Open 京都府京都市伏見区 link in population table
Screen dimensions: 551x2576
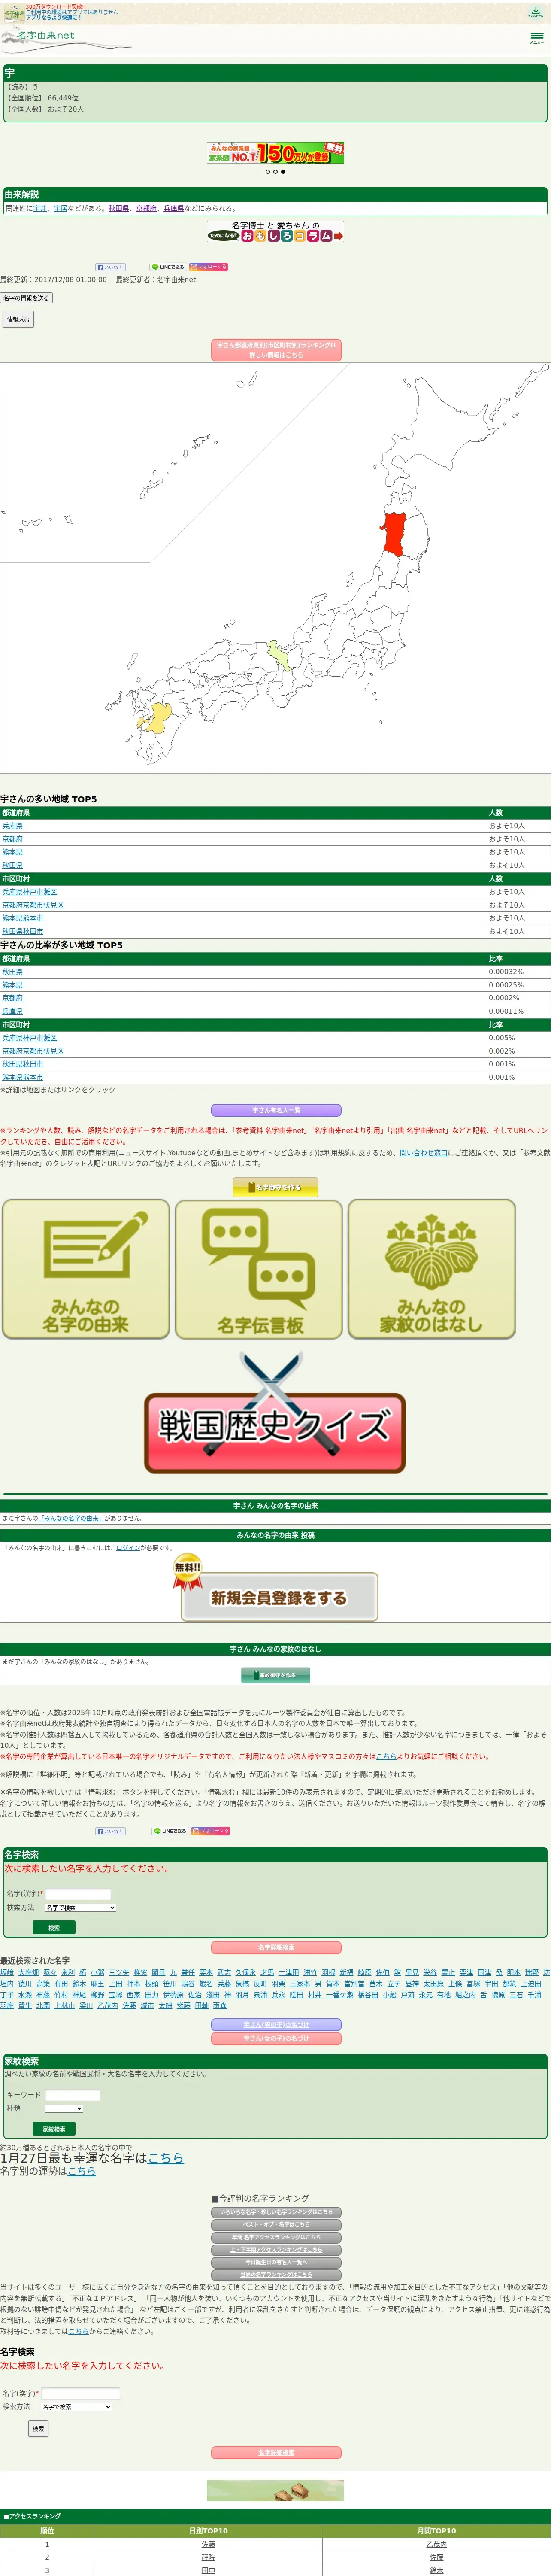pos(33,905)
